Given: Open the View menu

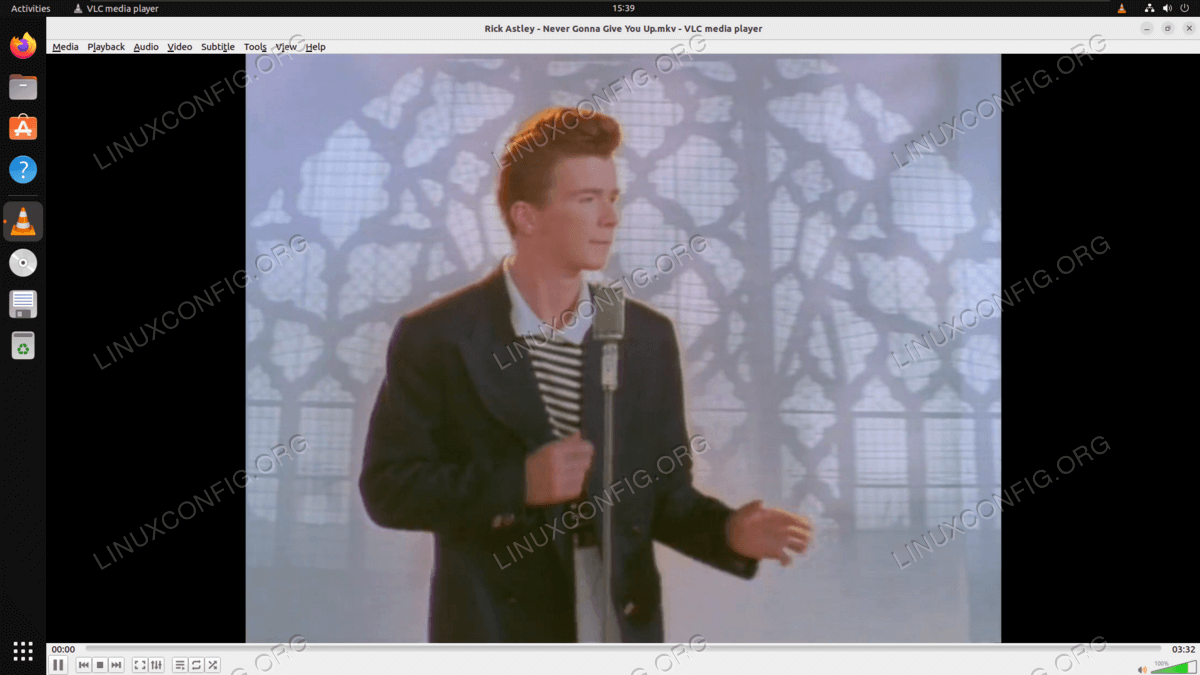Looking at the screenshot, I should 286,47.
